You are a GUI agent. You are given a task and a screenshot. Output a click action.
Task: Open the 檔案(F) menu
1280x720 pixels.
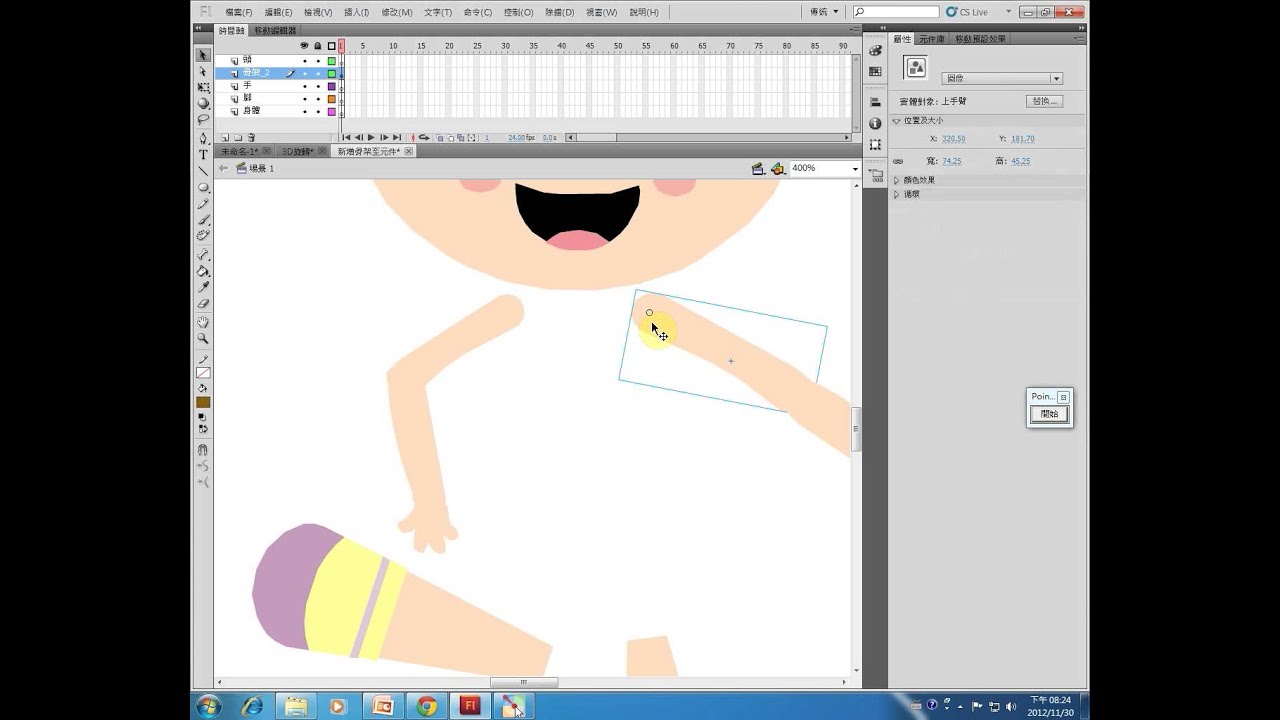pyautogui.click(x=239, y=12)
